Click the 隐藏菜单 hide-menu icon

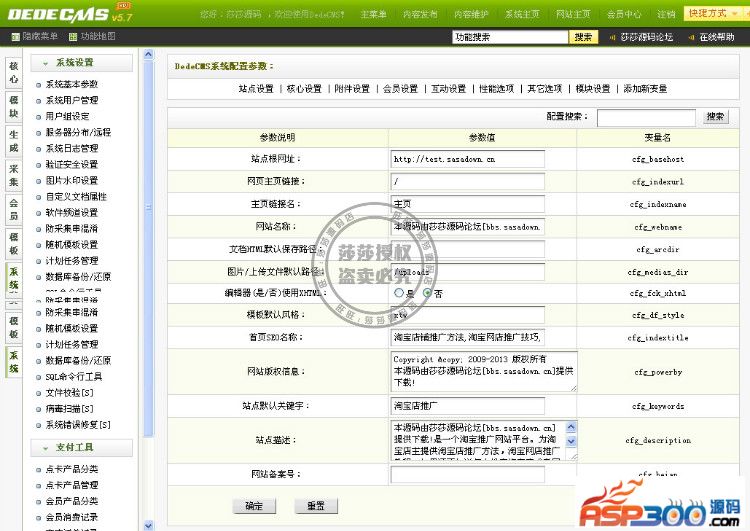pos(15,37)
